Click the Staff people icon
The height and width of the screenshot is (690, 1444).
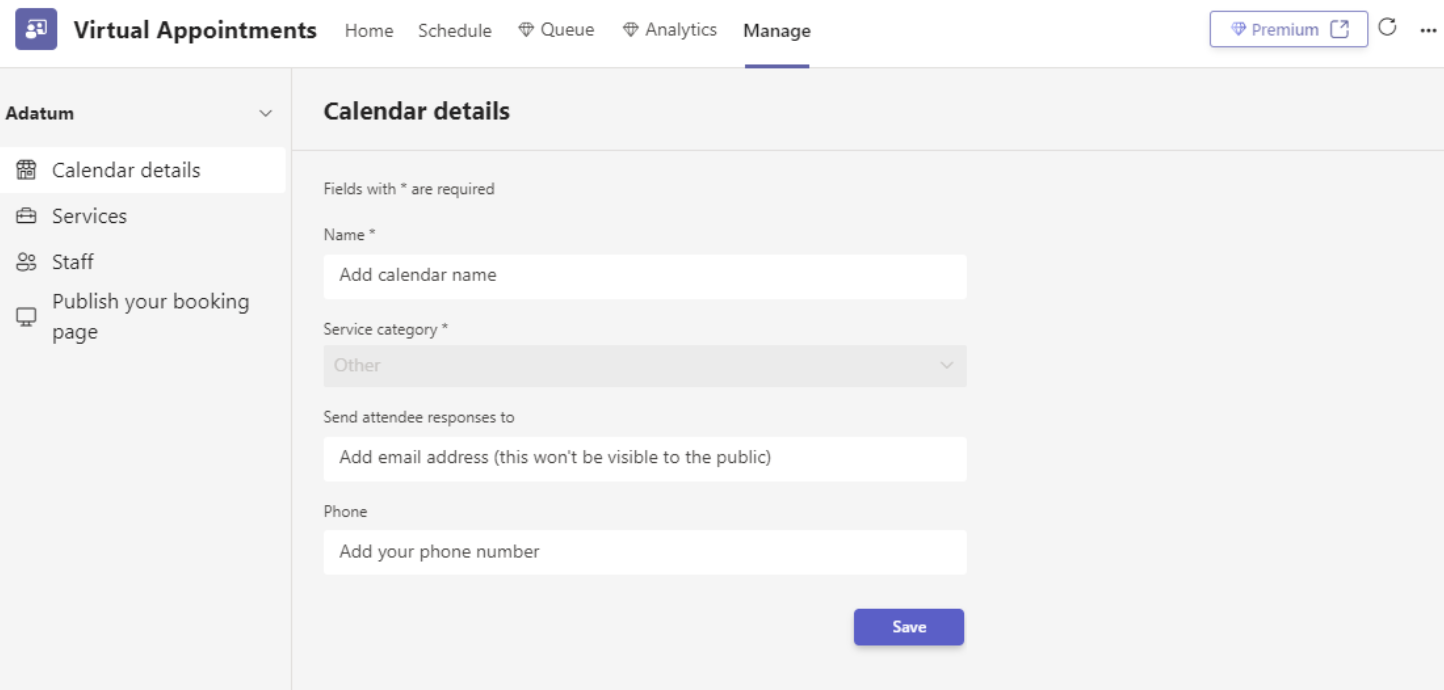coord(26,262)
